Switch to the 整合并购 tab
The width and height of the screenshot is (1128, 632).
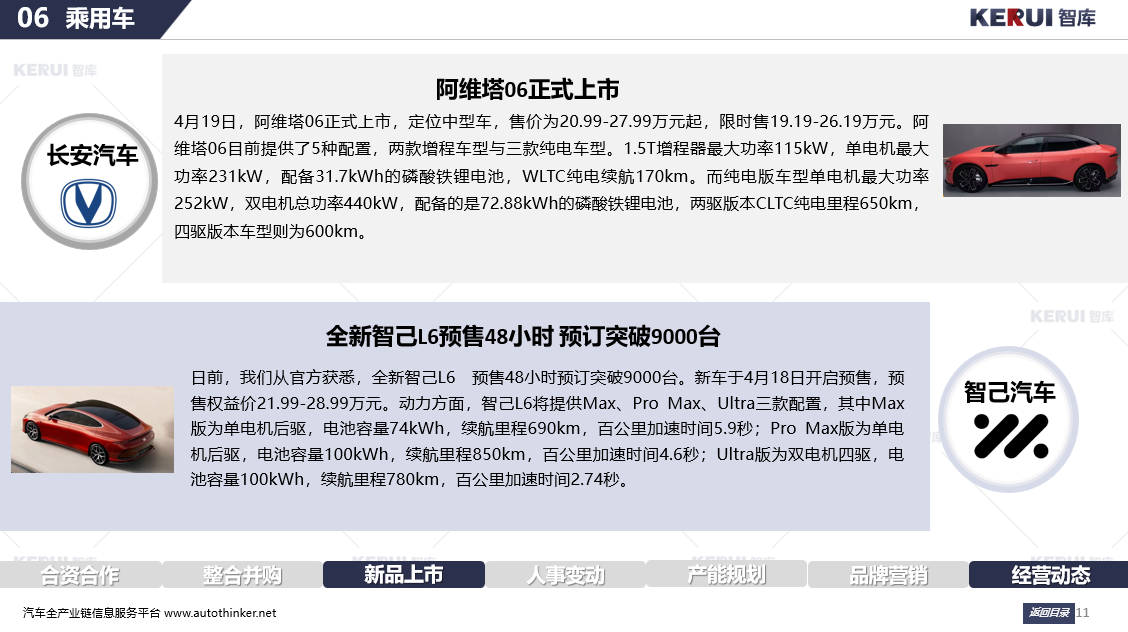(x=242, y=574)
